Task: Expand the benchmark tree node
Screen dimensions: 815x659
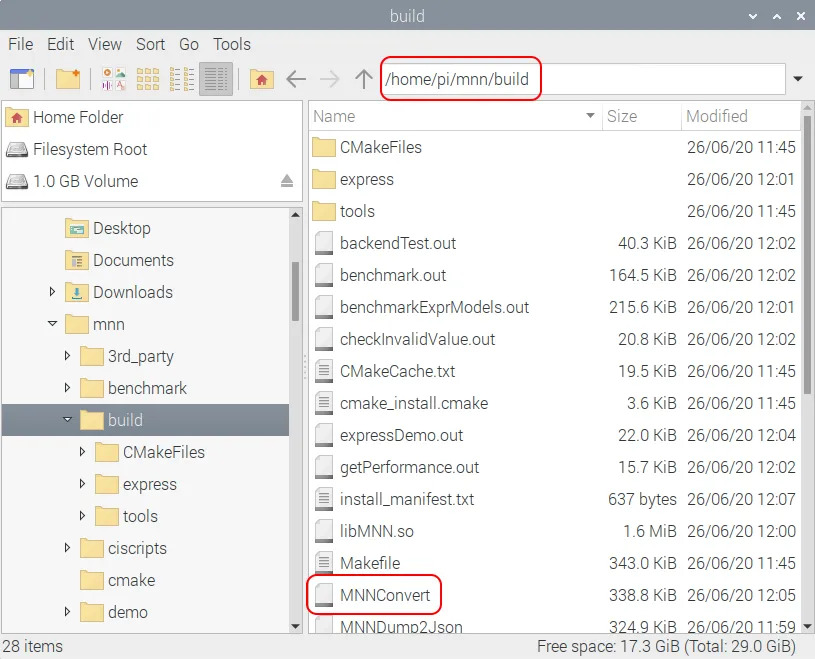Action: click(x=67, y=388)
